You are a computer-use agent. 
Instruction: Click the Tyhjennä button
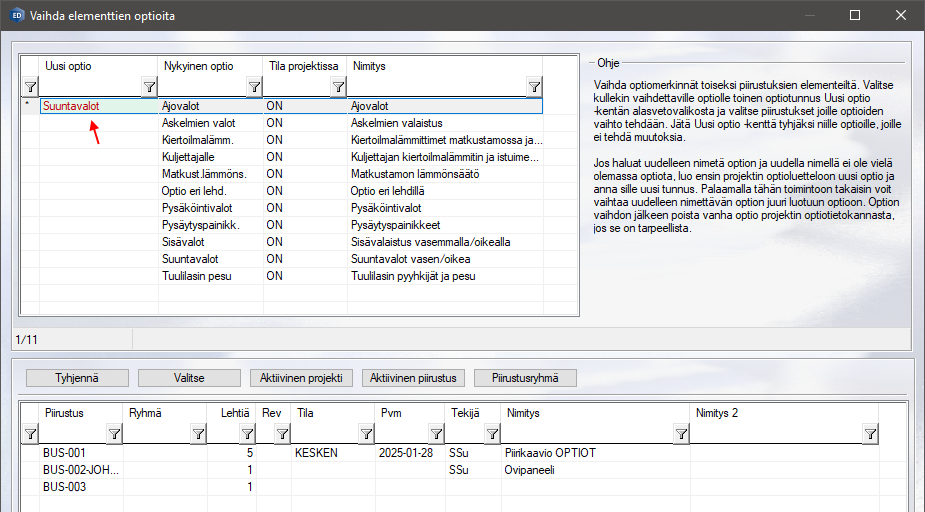point(78,378)
